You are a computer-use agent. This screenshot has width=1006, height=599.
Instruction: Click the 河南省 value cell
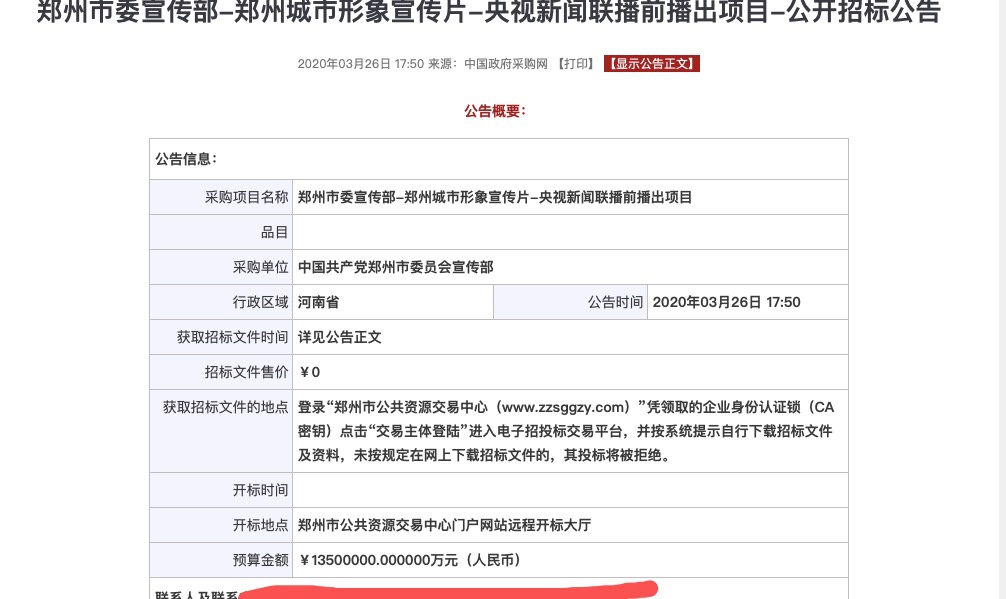(x=393, y=302)
